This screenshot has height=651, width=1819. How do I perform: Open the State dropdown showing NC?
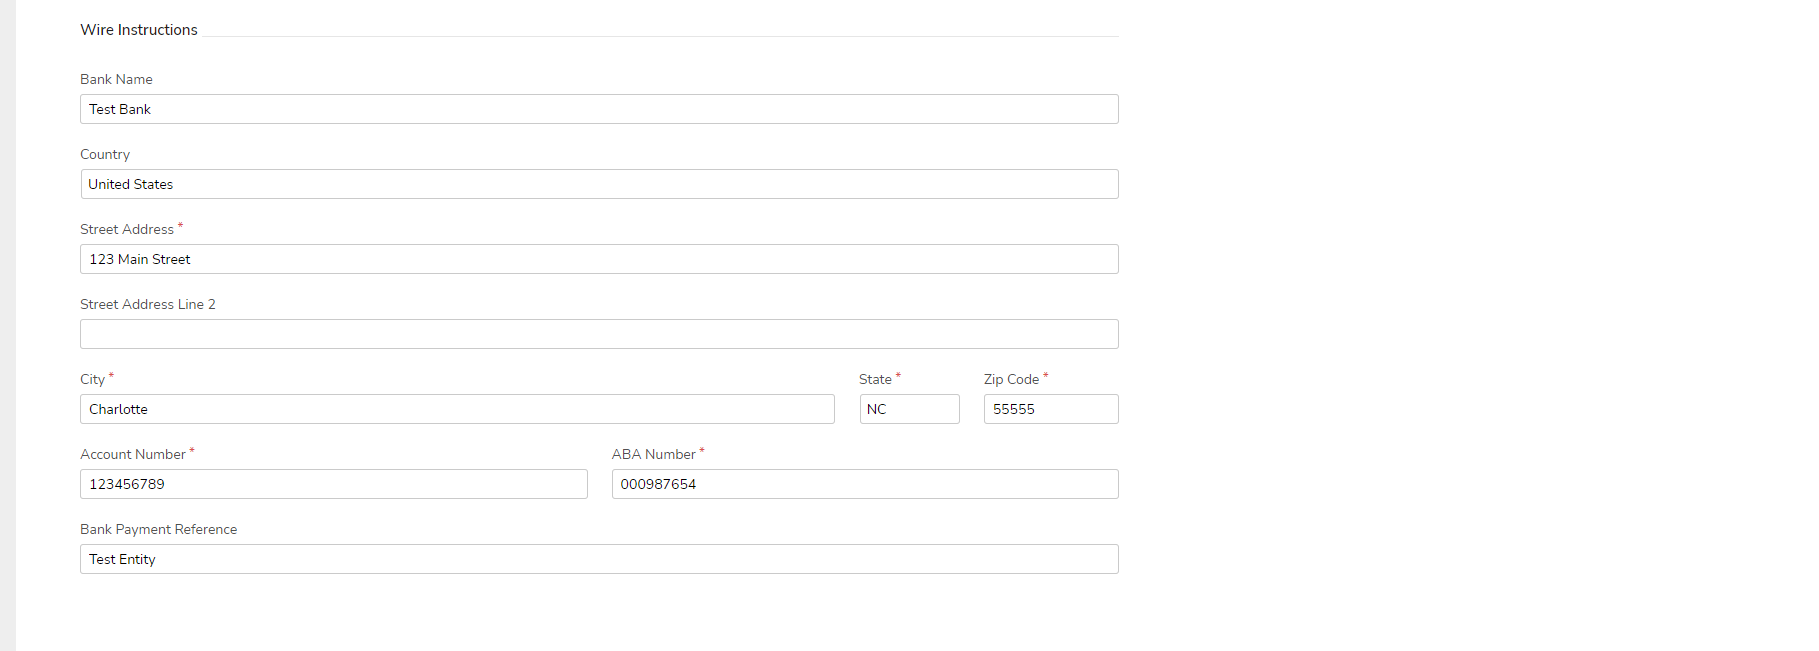[x=909, y=409]
